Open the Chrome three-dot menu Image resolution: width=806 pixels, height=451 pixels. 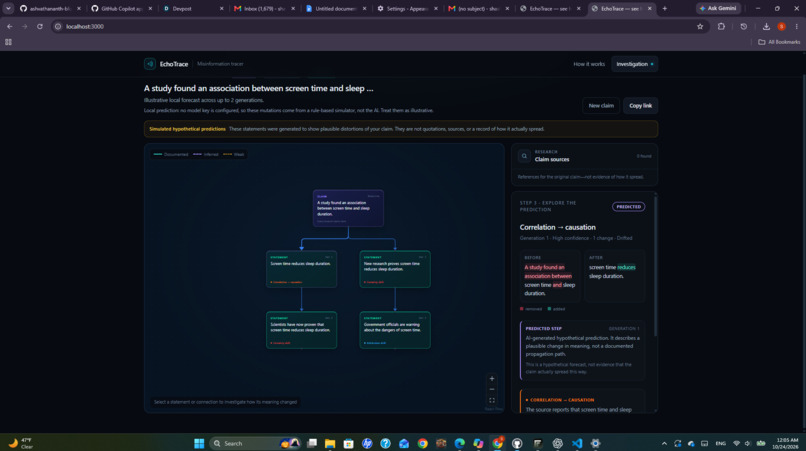[796, 26]
